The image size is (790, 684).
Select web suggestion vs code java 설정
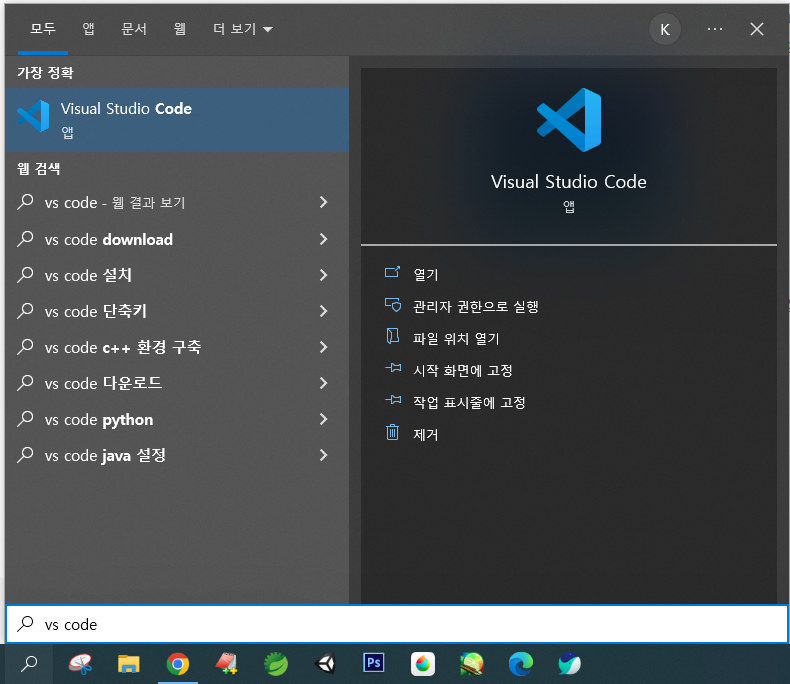click(x=177, y=455)
